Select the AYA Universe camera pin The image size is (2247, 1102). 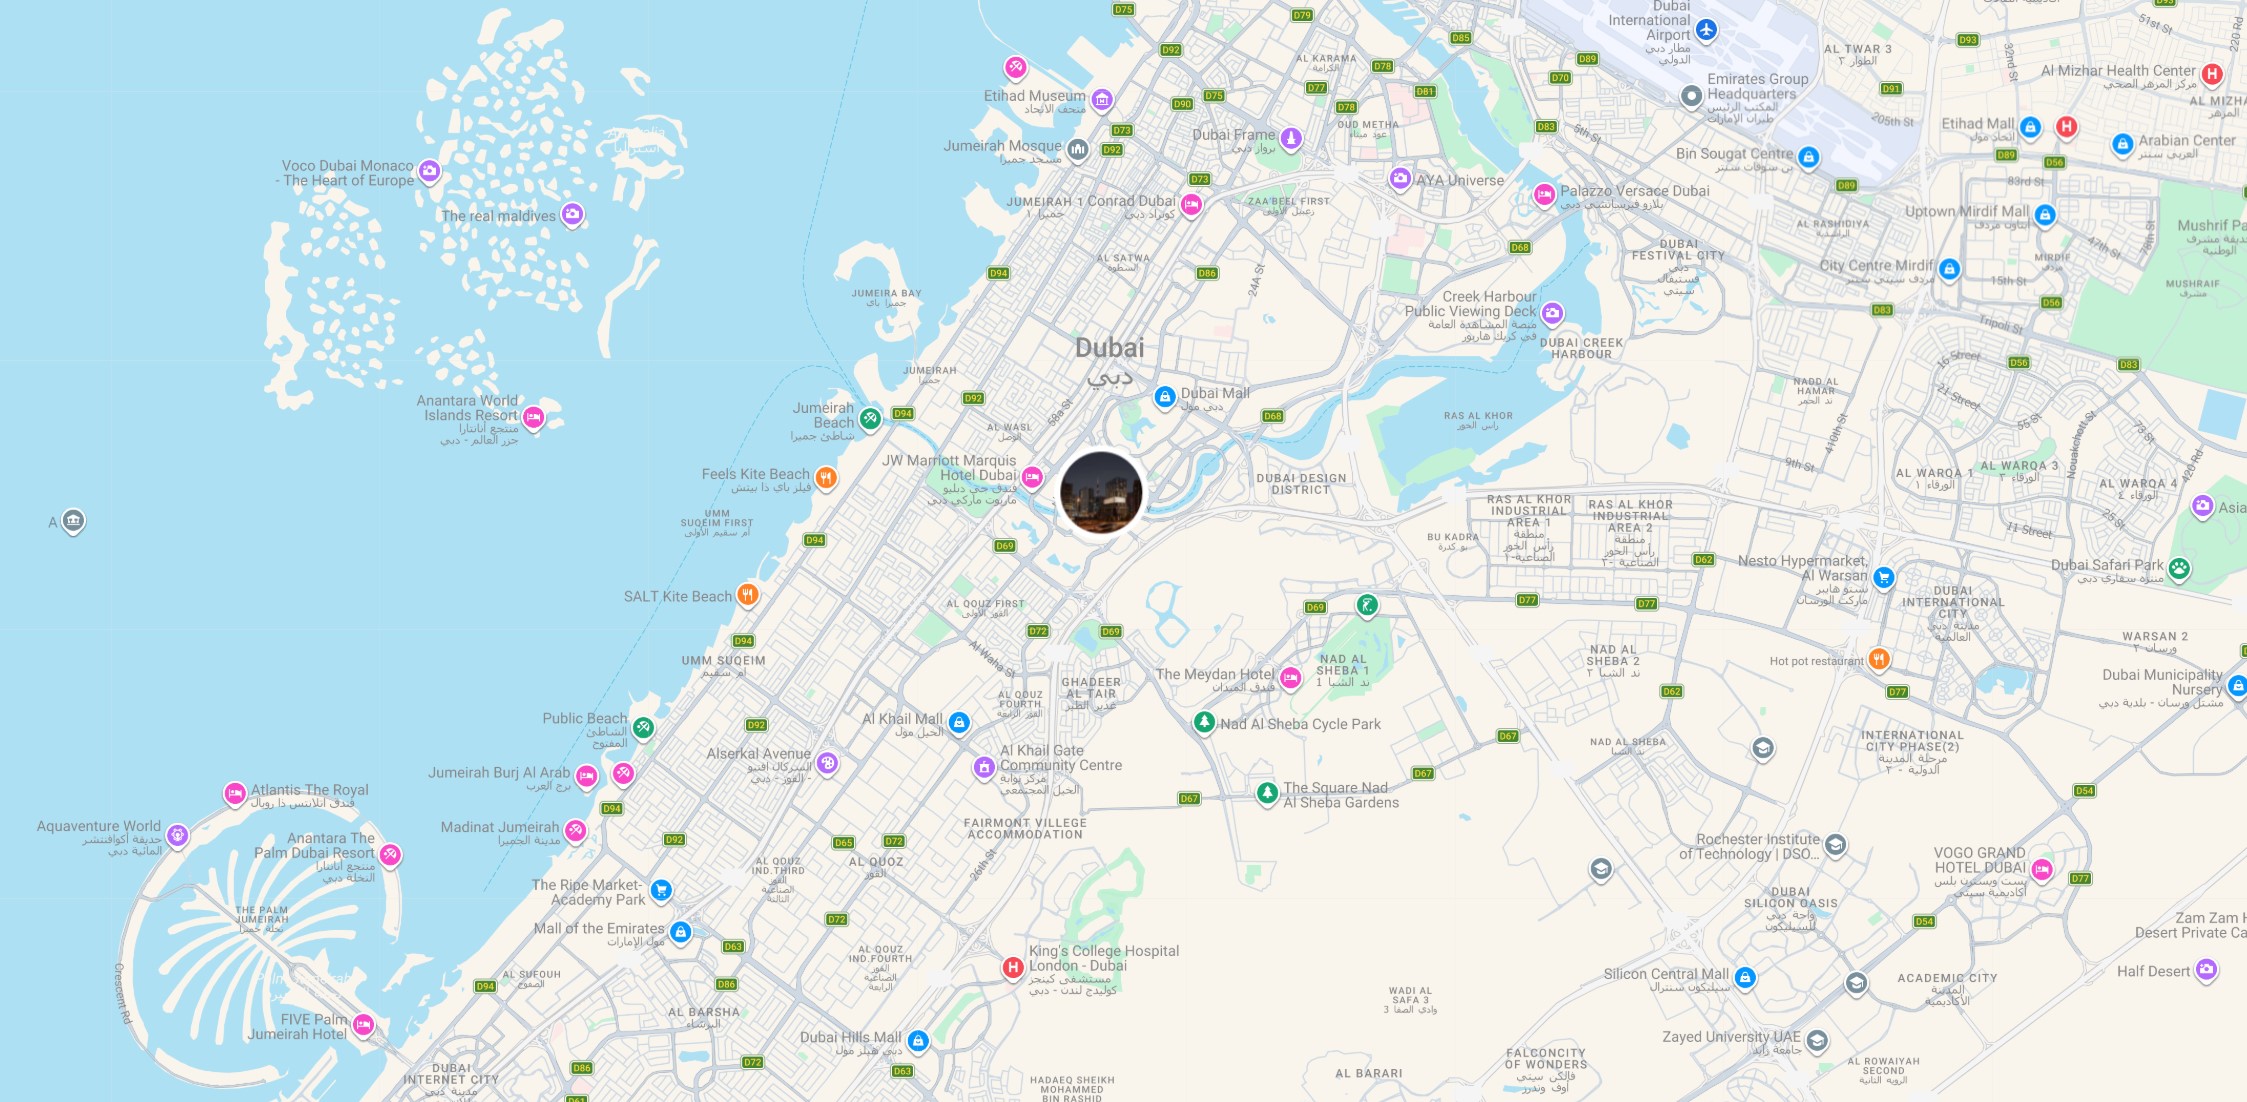click(x=1400, y=178)
